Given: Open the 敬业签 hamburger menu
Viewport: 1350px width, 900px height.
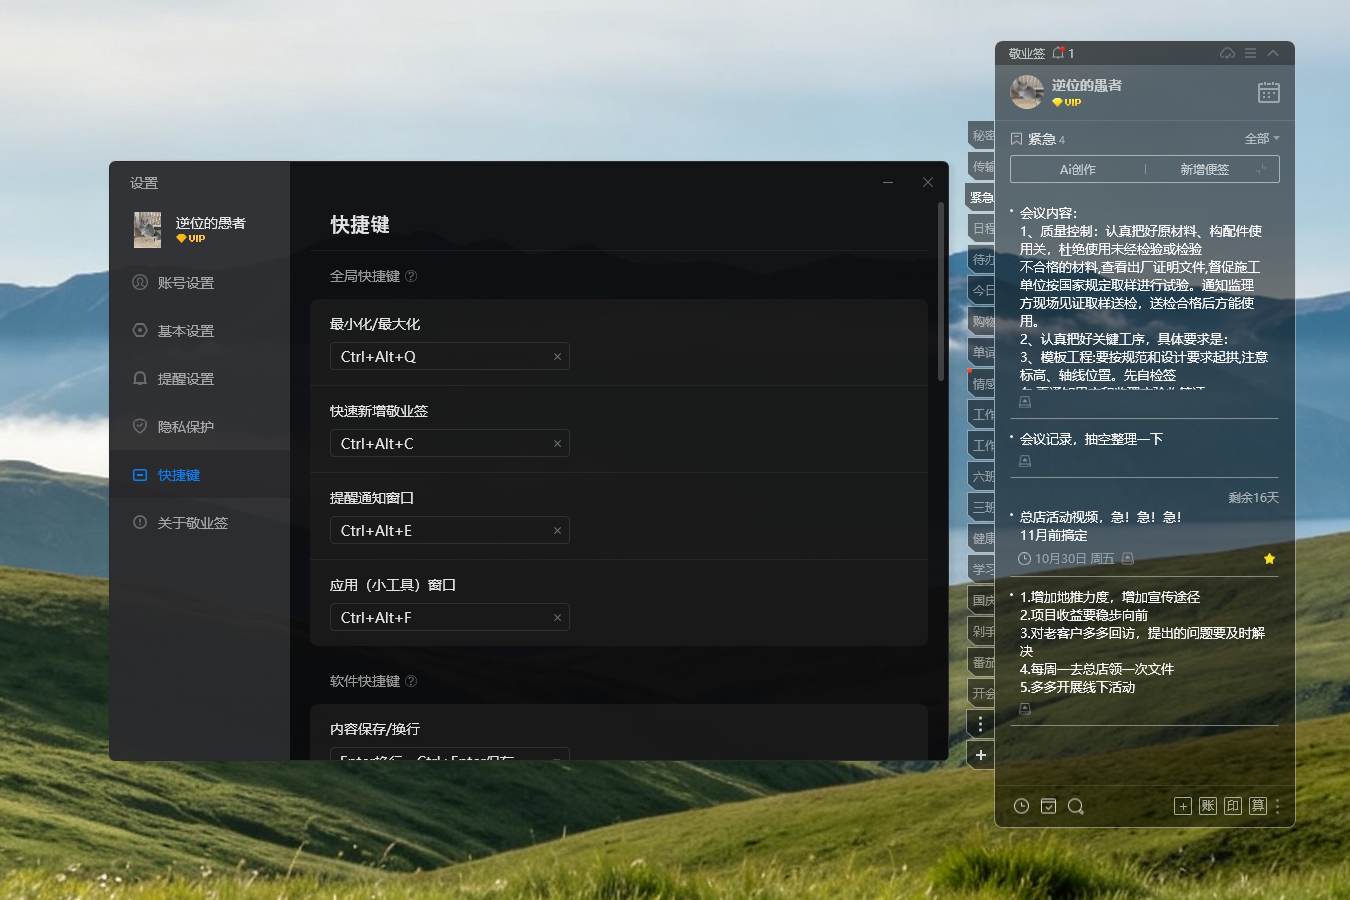Looking at the screenshot, I should (1250, 53).
